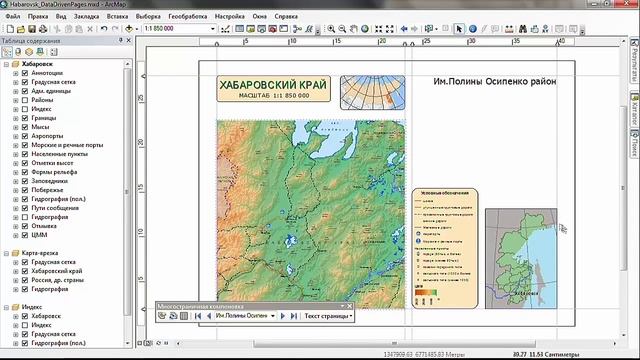
Task: Select the Им.Полины Осипенко район title text
Action: click(495, 82)
